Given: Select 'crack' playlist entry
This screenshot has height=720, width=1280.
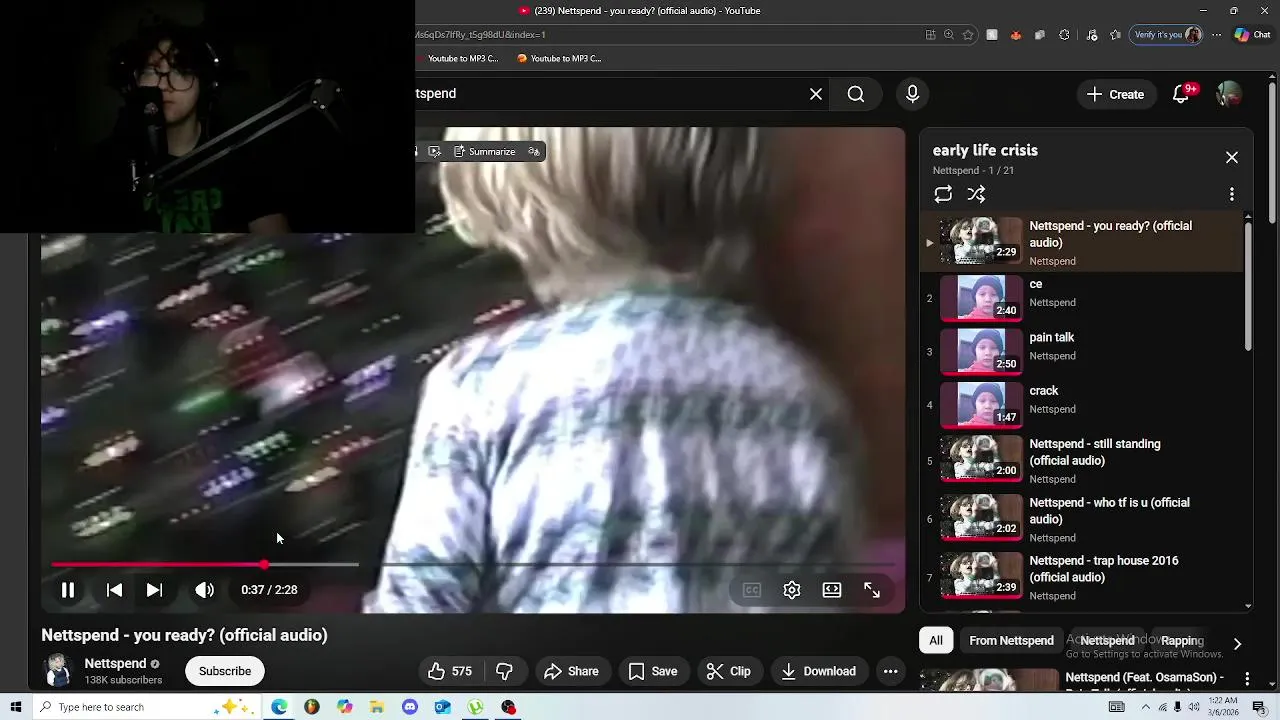Looking at the screenshot, I should (1082, 404).
